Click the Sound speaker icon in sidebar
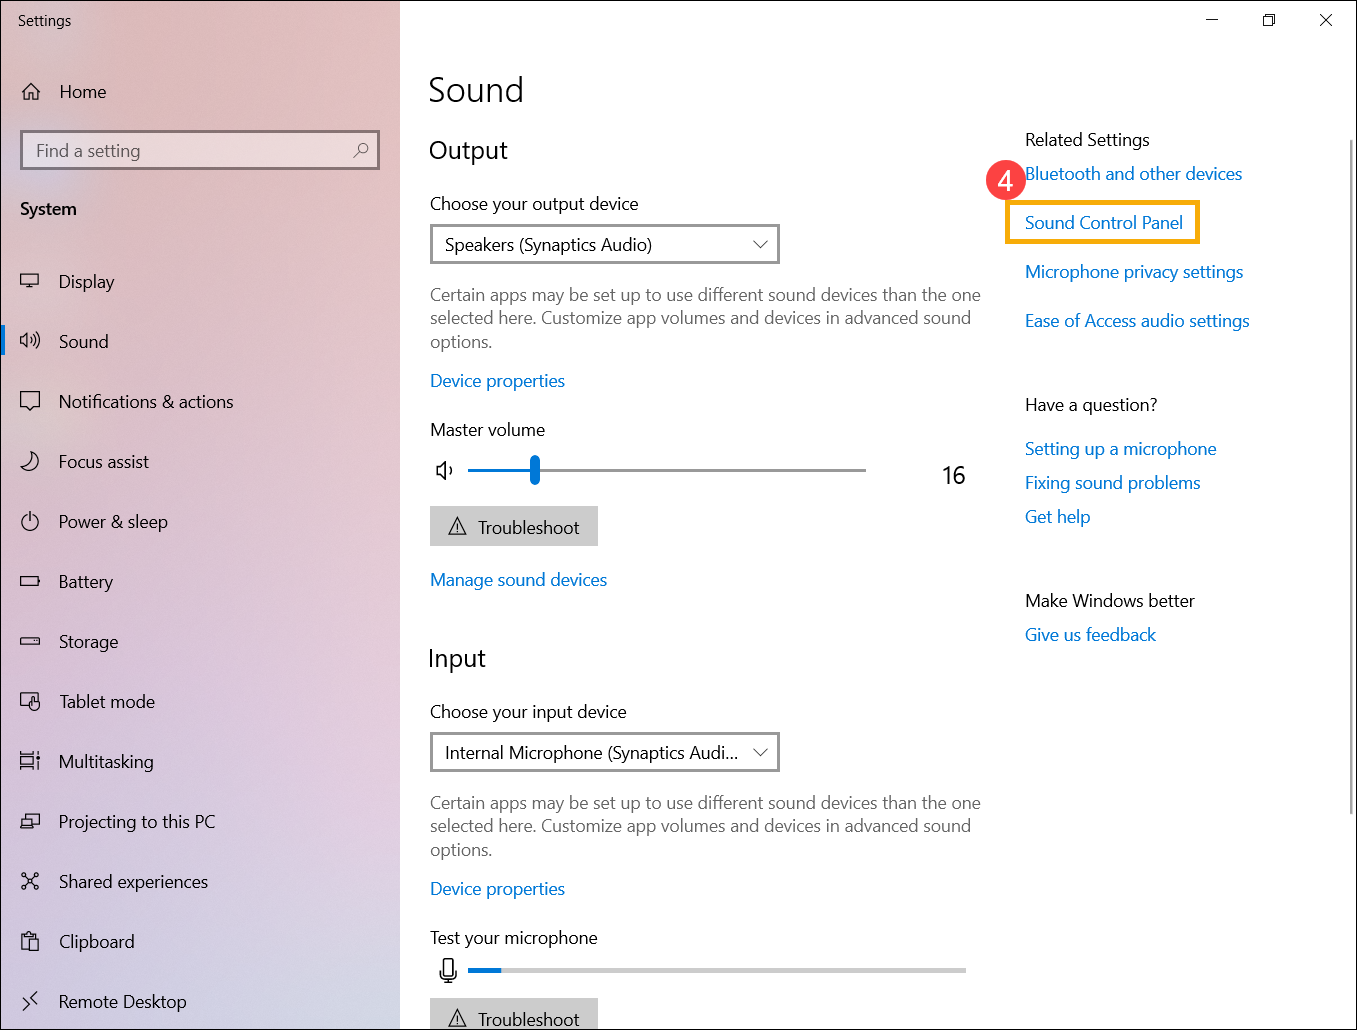Image resolution: width=1357 pixels, height=1030 pixels. click(x=30, y=341)
